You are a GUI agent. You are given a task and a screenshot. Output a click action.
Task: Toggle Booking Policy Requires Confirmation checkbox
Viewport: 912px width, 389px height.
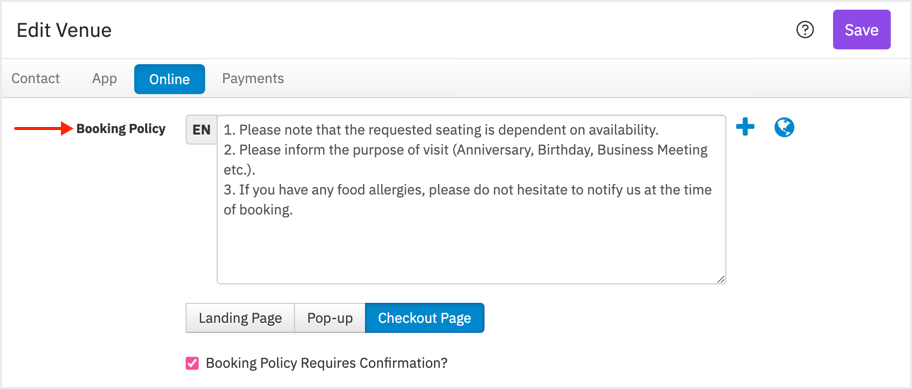click(x=191, y=363)
